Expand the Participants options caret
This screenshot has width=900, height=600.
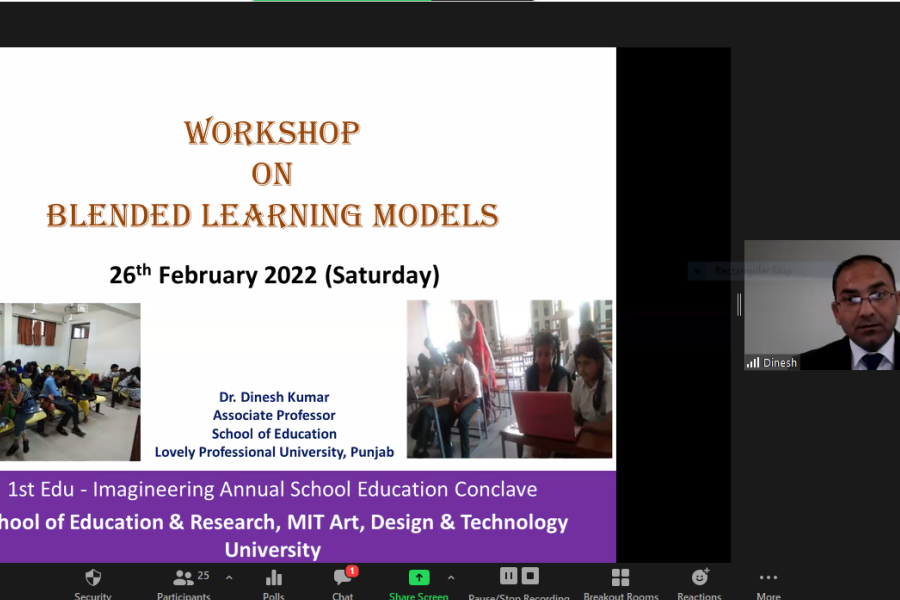[229, 578]
